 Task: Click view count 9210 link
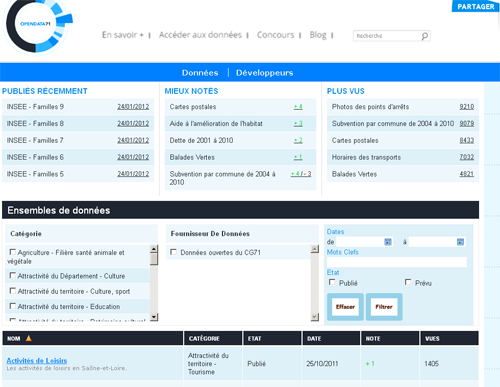[x=467, y=107]
